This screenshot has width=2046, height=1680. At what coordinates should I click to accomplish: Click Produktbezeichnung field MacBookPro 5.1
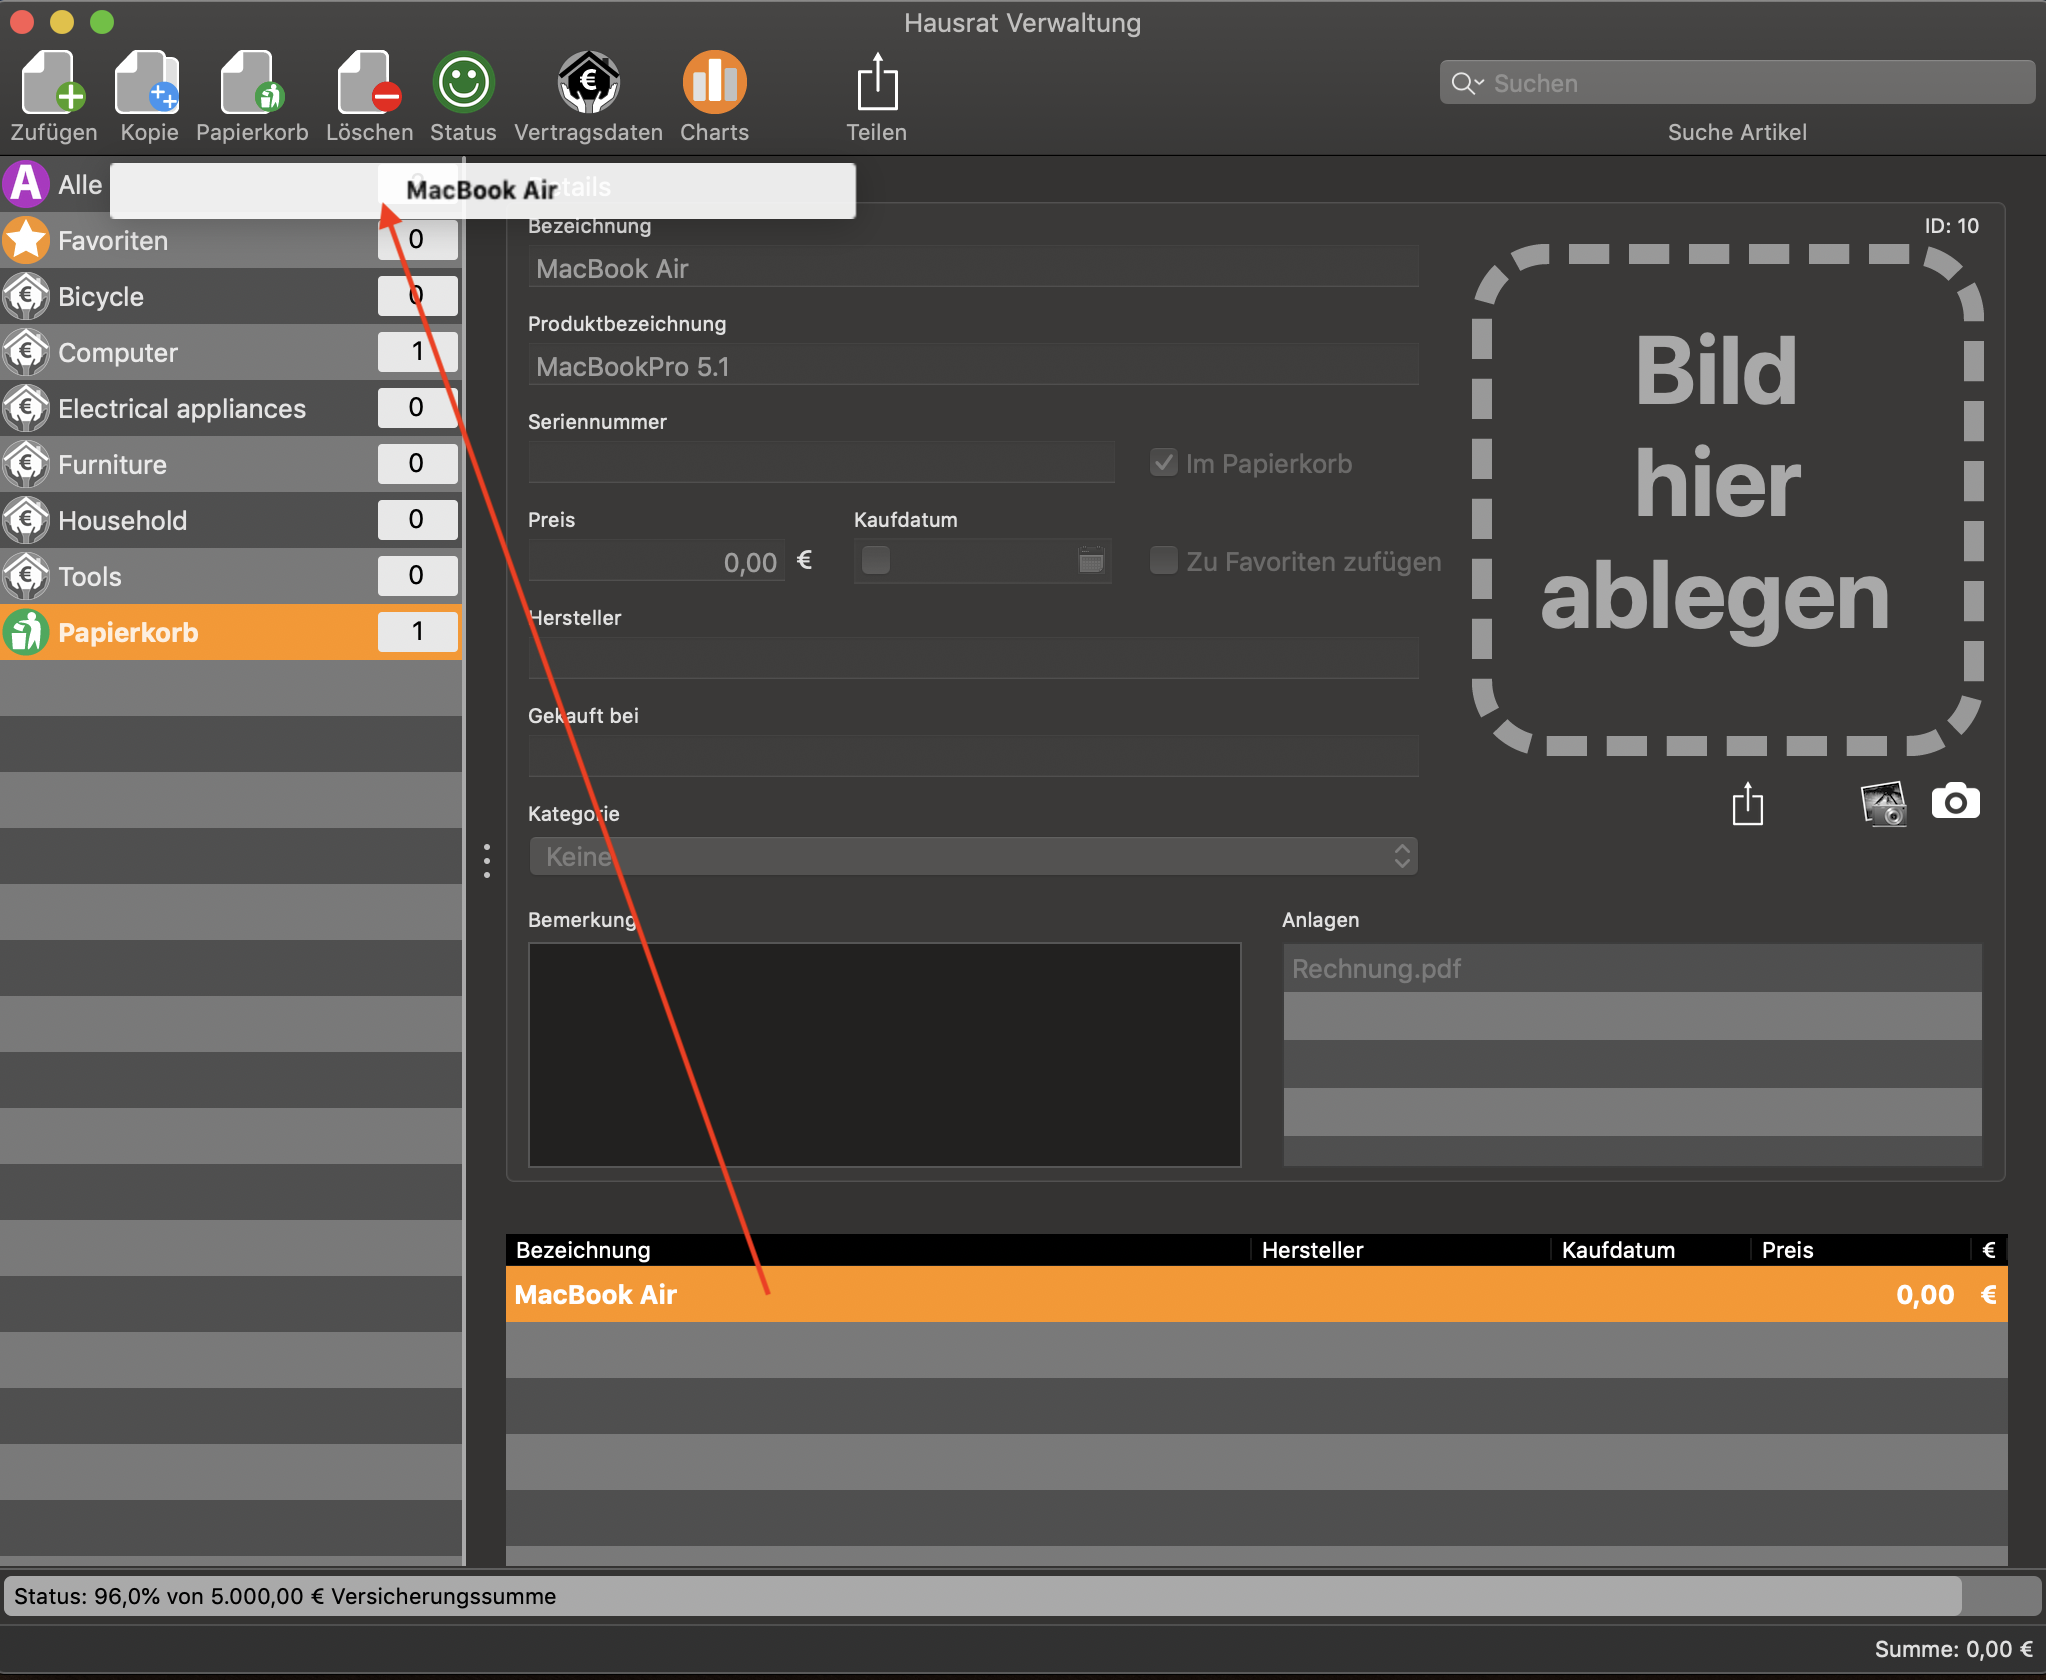click(973, 366)
